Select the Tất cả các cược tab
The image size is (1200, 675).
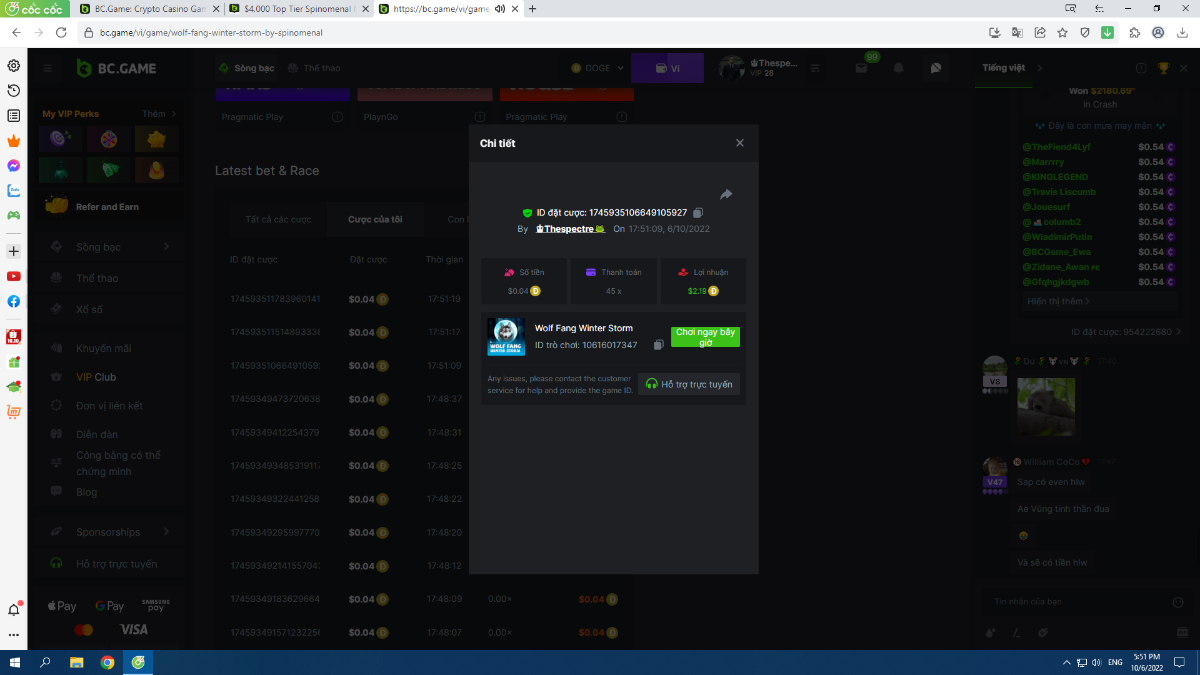click(278, 219)
